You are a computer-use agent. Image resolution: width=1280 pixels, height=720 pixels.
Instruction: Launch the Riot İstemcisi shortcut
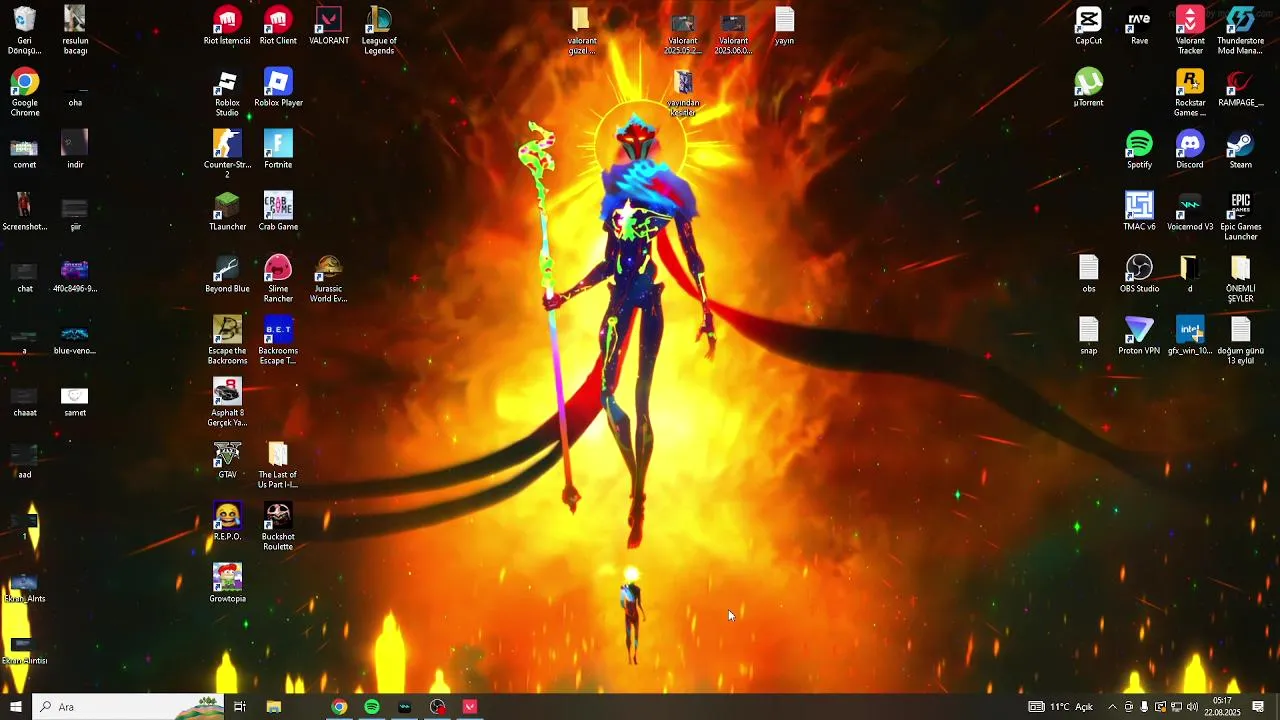[227, 26]
